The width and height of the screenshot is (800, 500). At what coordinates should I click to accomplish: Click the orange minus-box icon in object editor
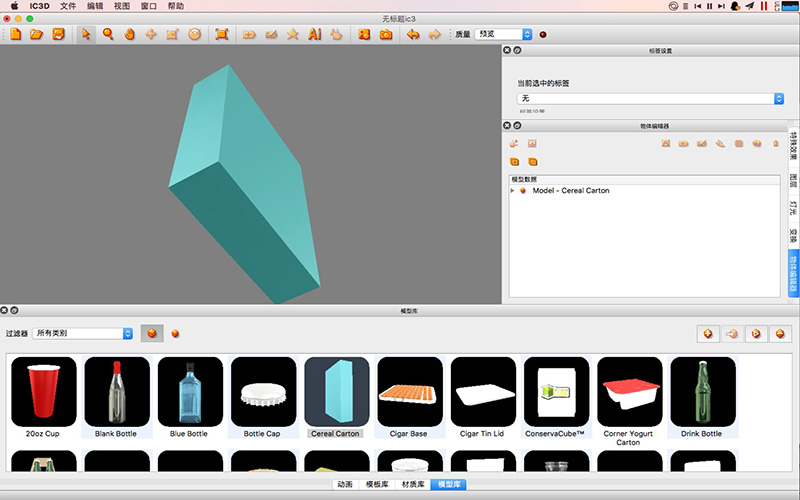pyautogui.click(x=533, y=162)
